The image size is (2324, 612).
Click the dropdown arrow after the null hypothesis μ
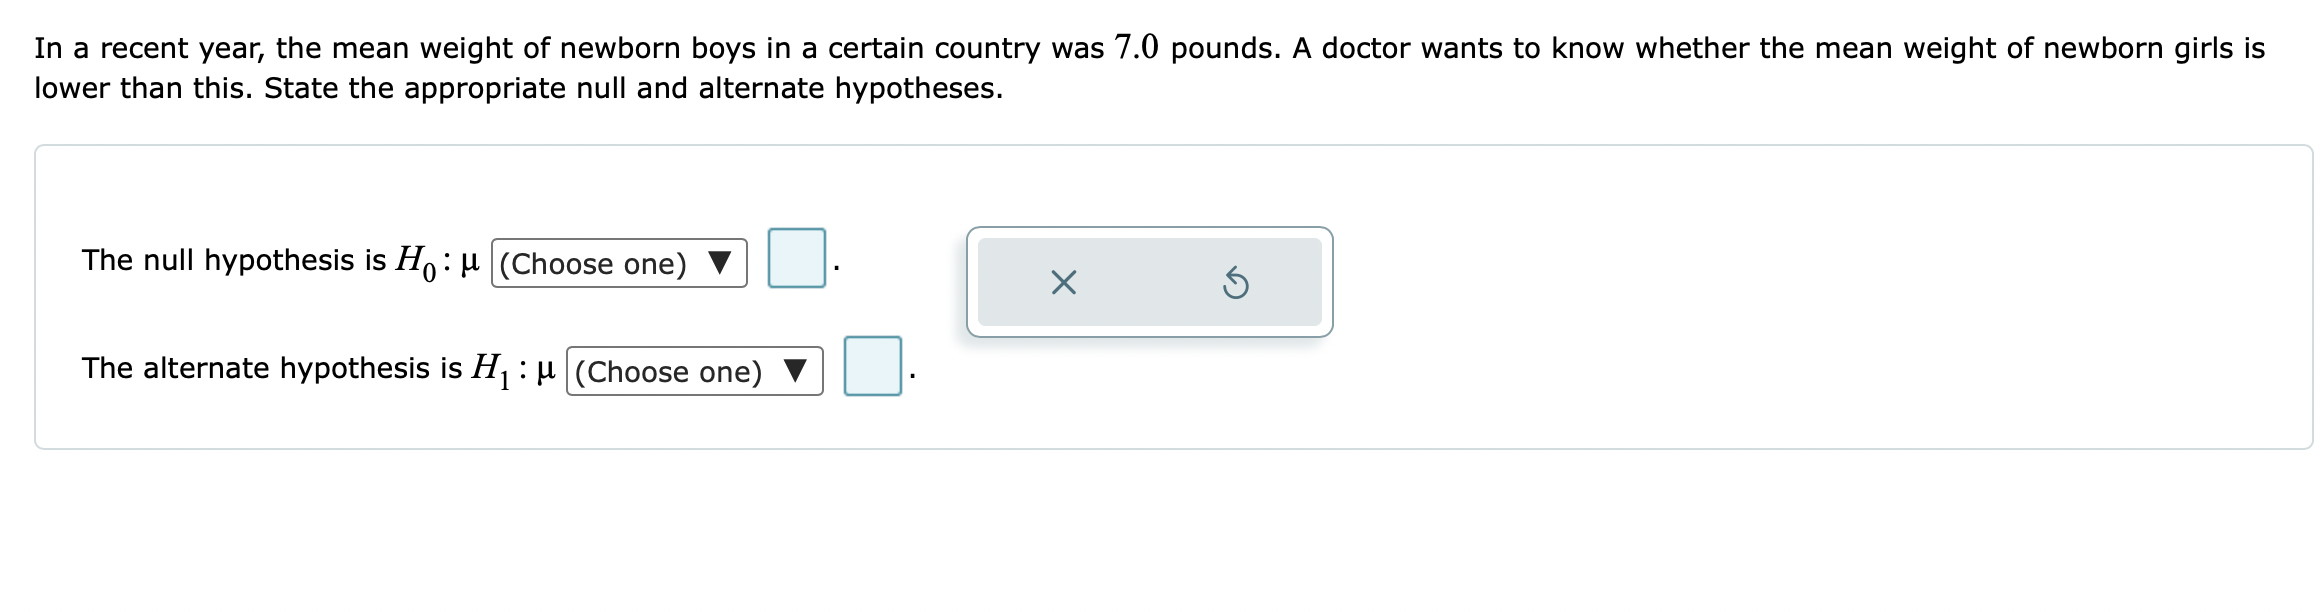pos(718,263)
